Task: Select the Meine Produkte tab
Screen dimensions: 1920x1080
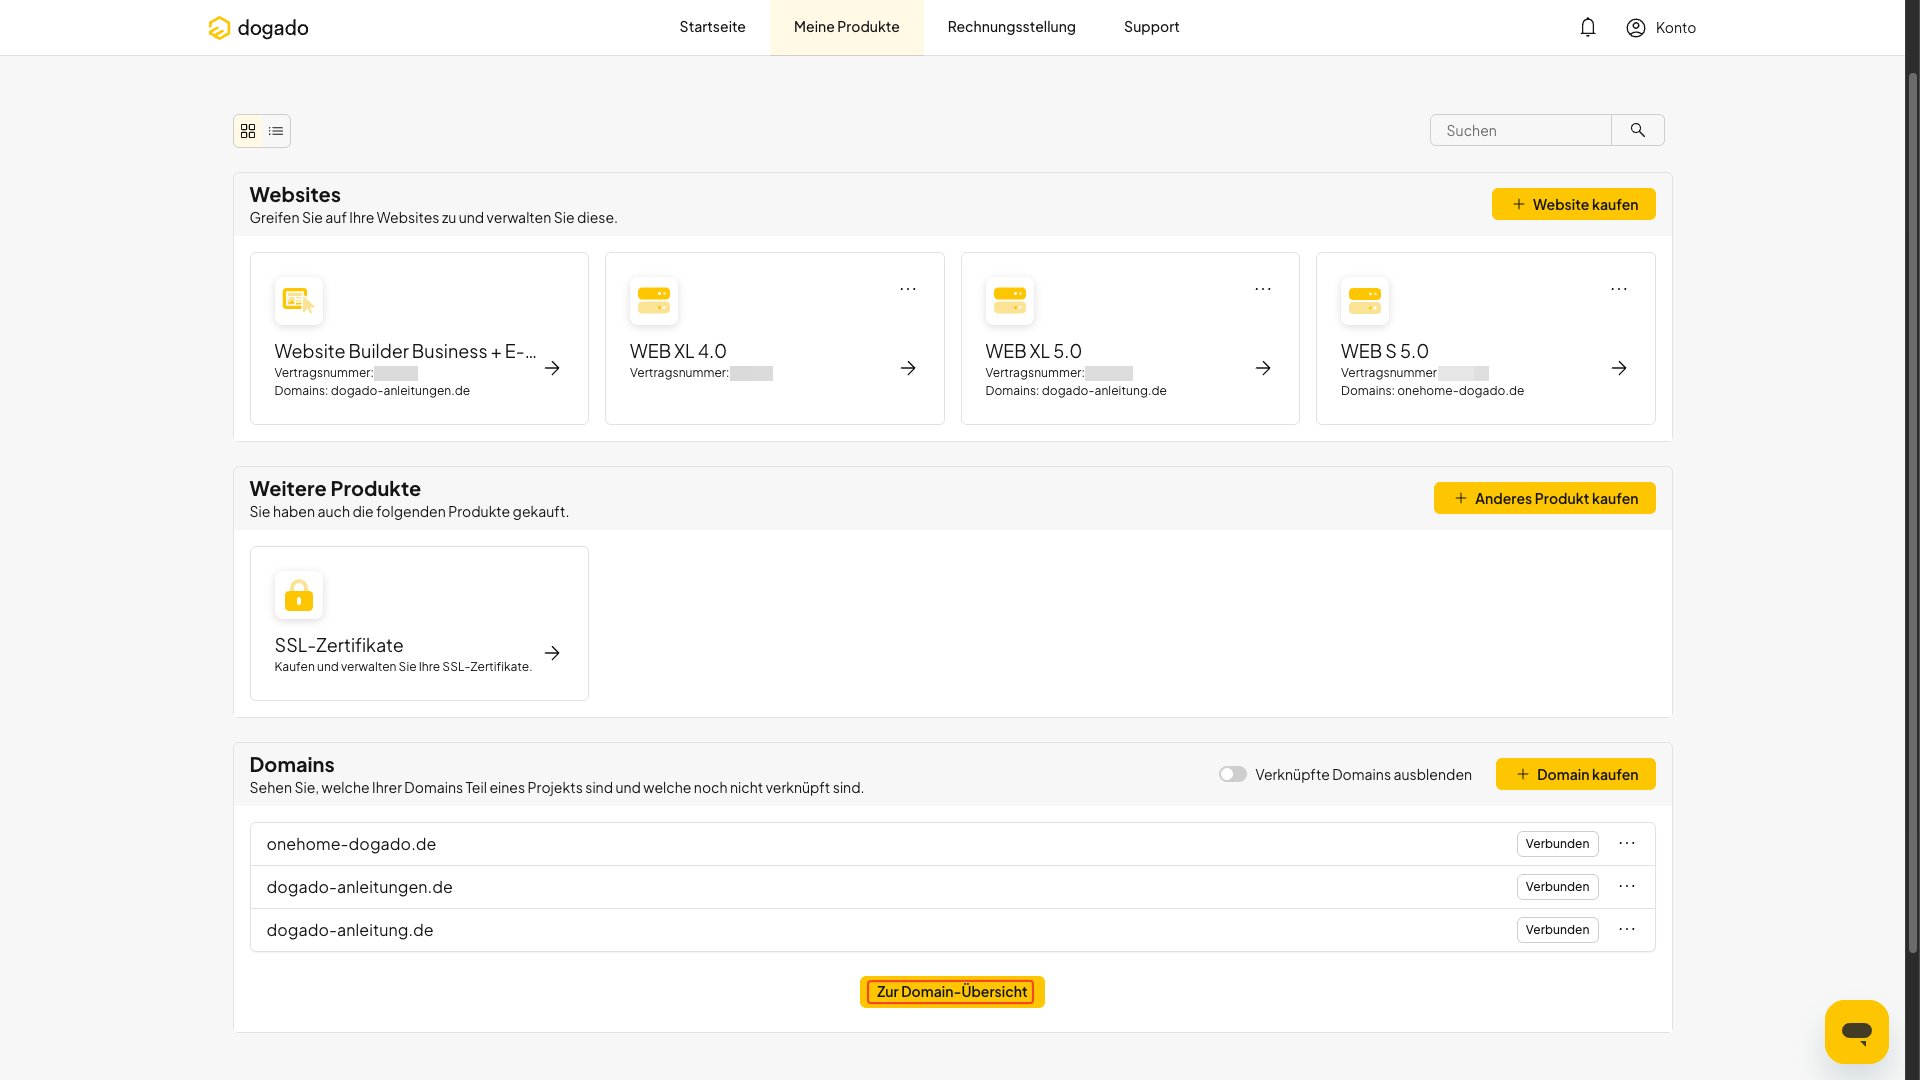Action: pyautogui.click(x=847, y=27)
